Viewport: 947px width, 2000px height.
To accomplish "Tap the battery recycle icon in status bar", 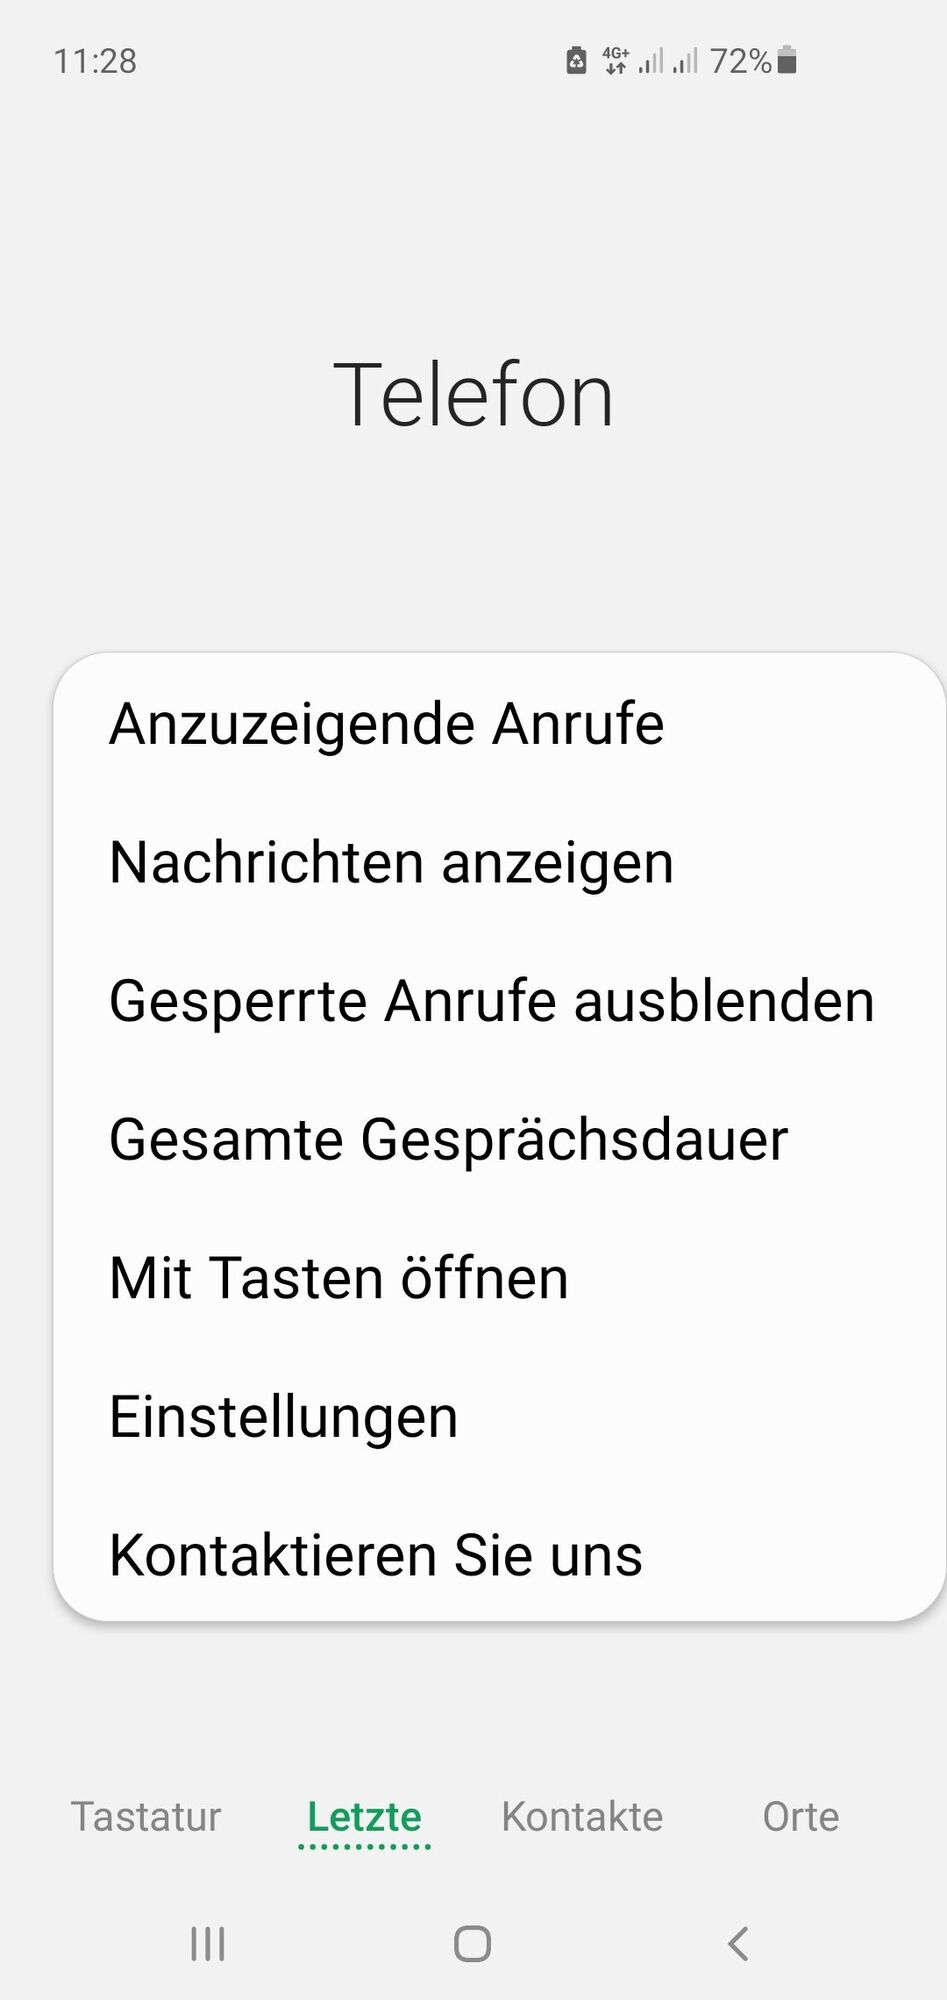I will click(x=576, y=61).
